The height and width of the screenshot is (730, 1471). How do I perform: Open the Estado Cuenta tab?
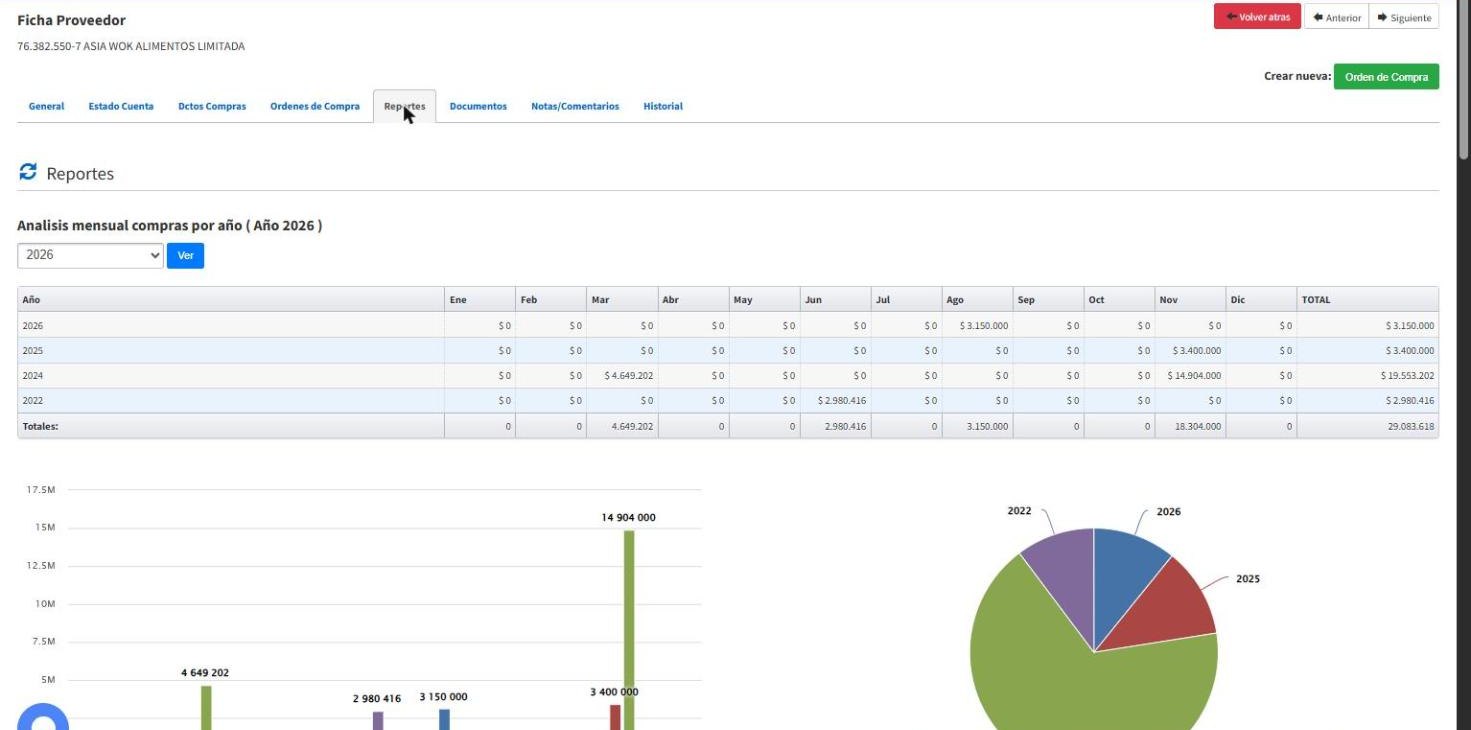click(121, 106)
